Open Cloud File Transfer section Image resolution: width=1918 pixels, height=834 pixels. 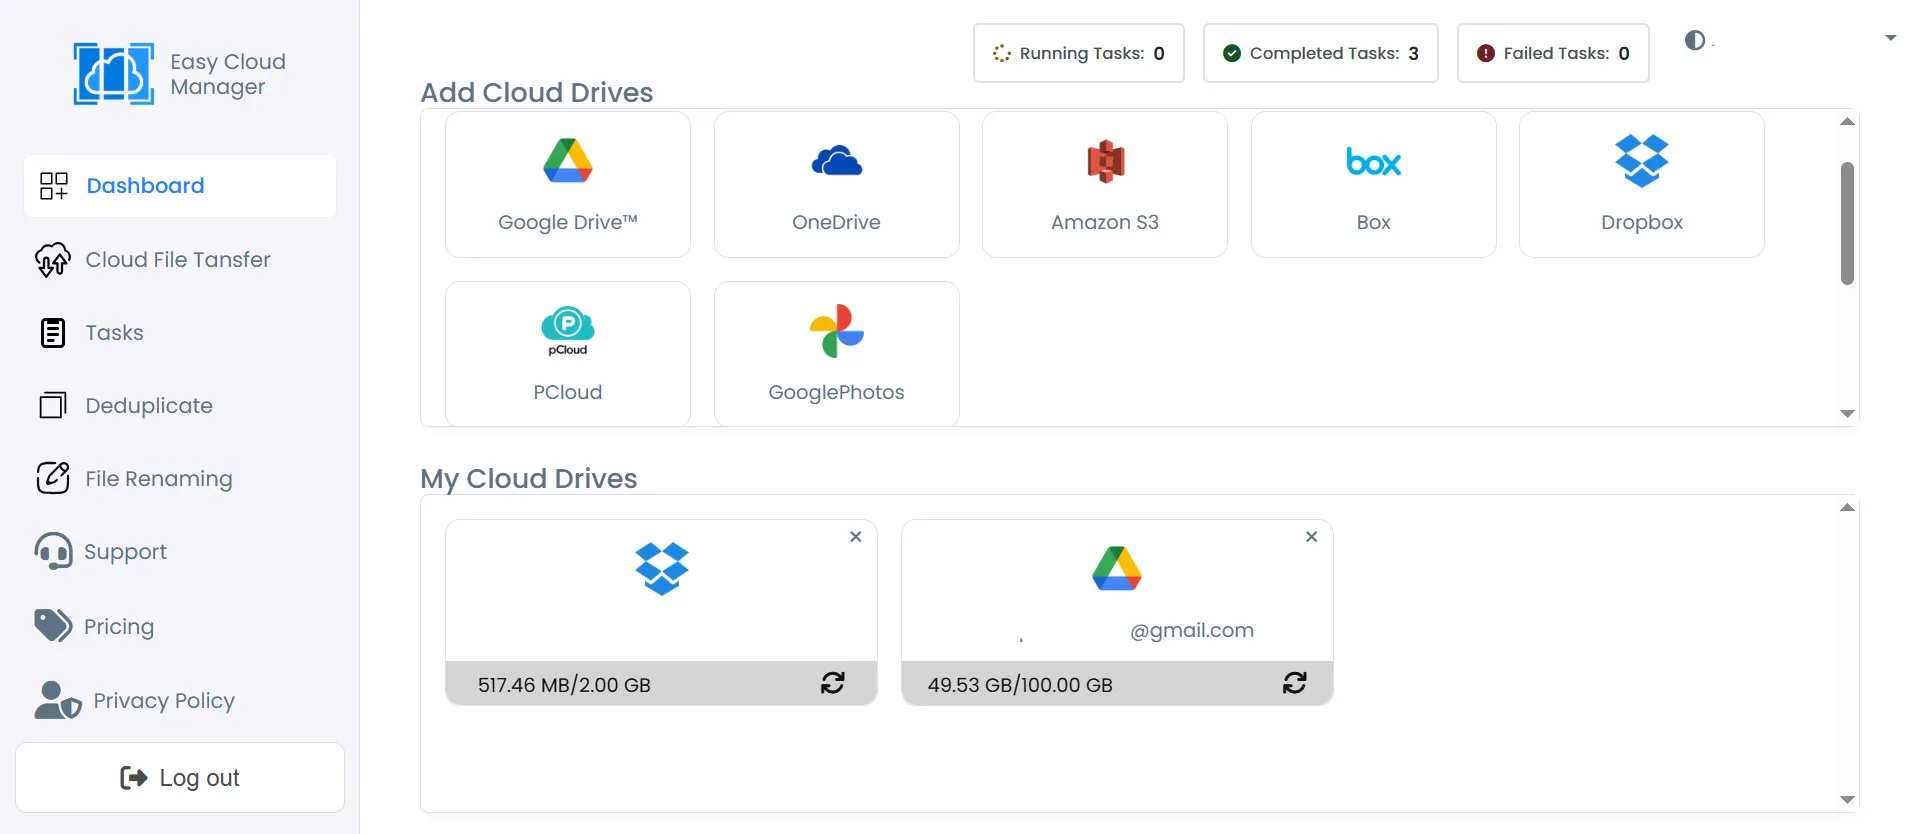pyautogui.click(x=178, y=260)
